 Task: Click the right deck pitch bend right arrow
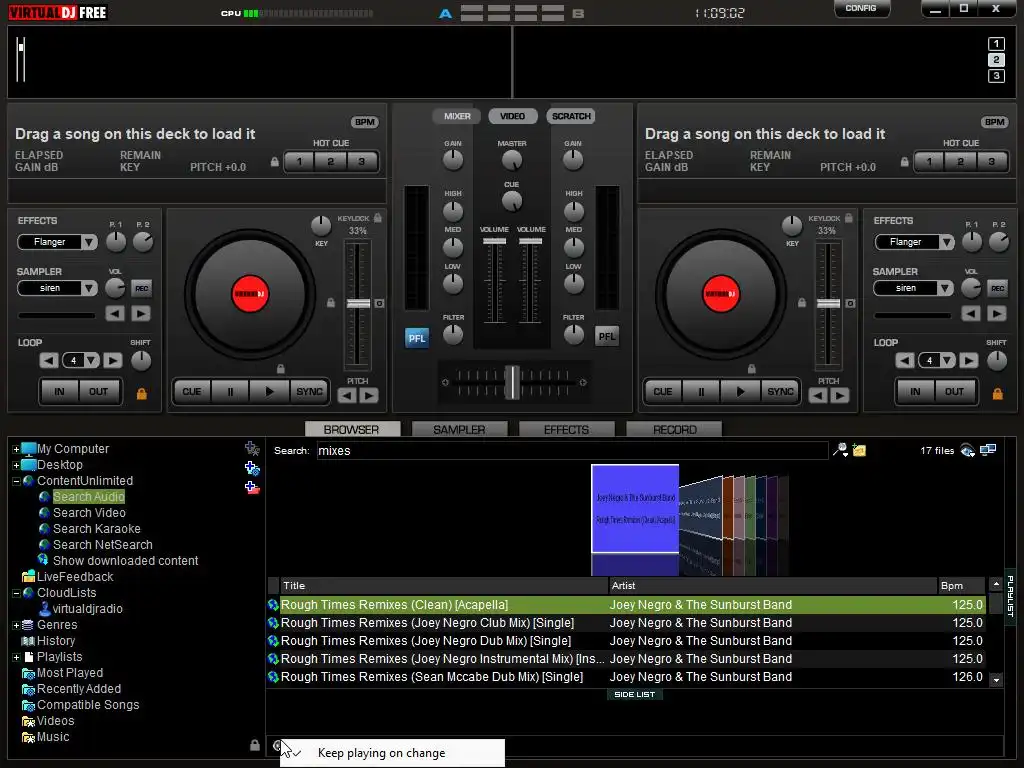840,395
